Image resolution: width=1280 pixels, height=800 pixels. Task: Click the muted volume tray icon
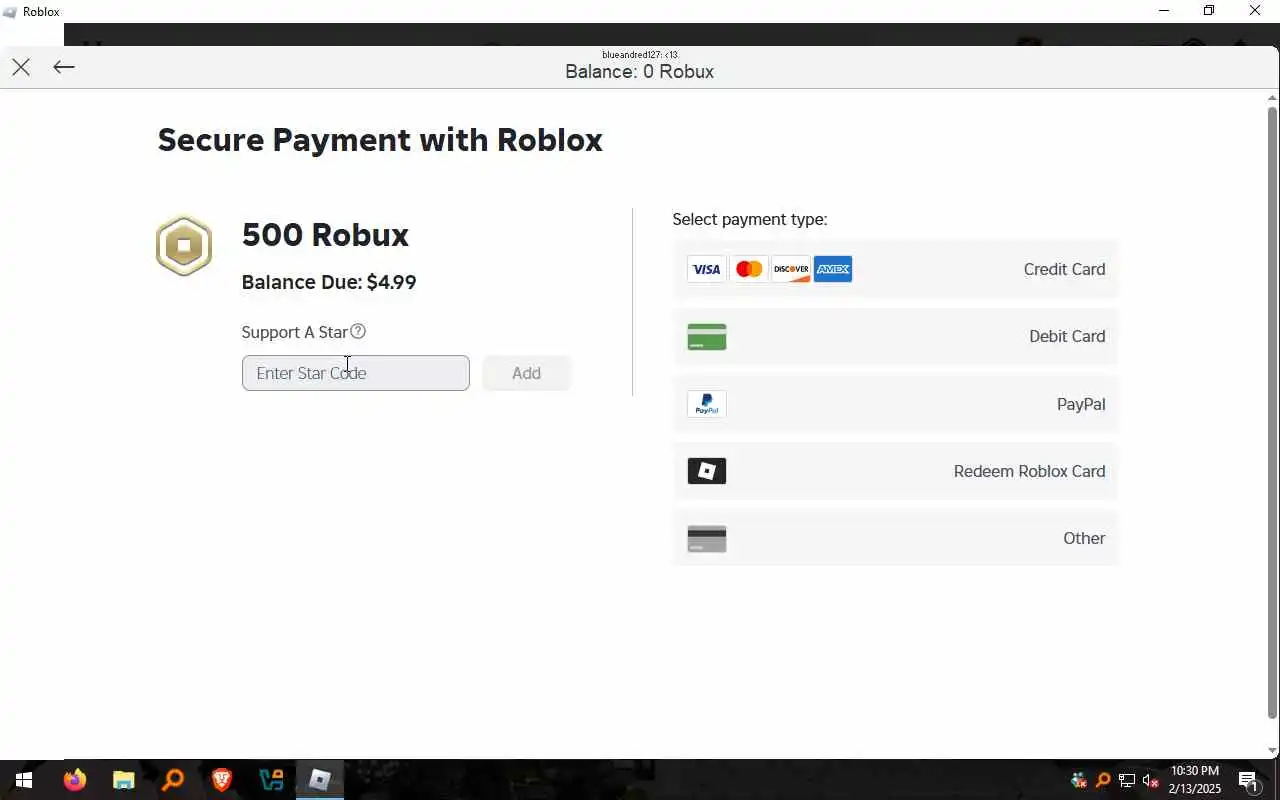[x=1151, y=781]
